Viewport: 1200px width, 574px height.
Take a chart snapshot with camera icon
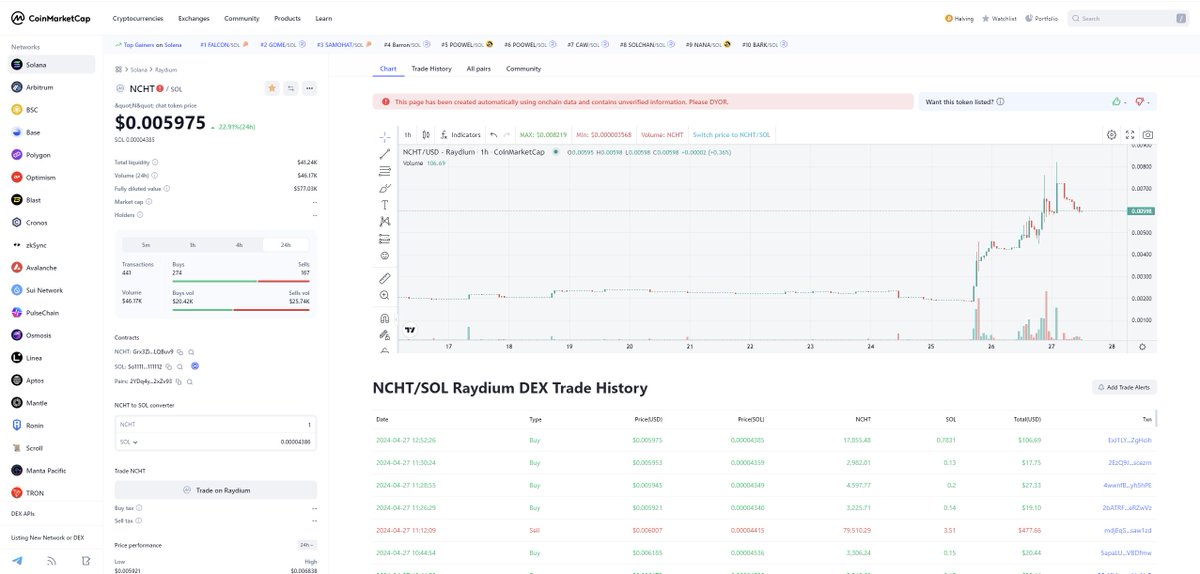click(1148, 134)
